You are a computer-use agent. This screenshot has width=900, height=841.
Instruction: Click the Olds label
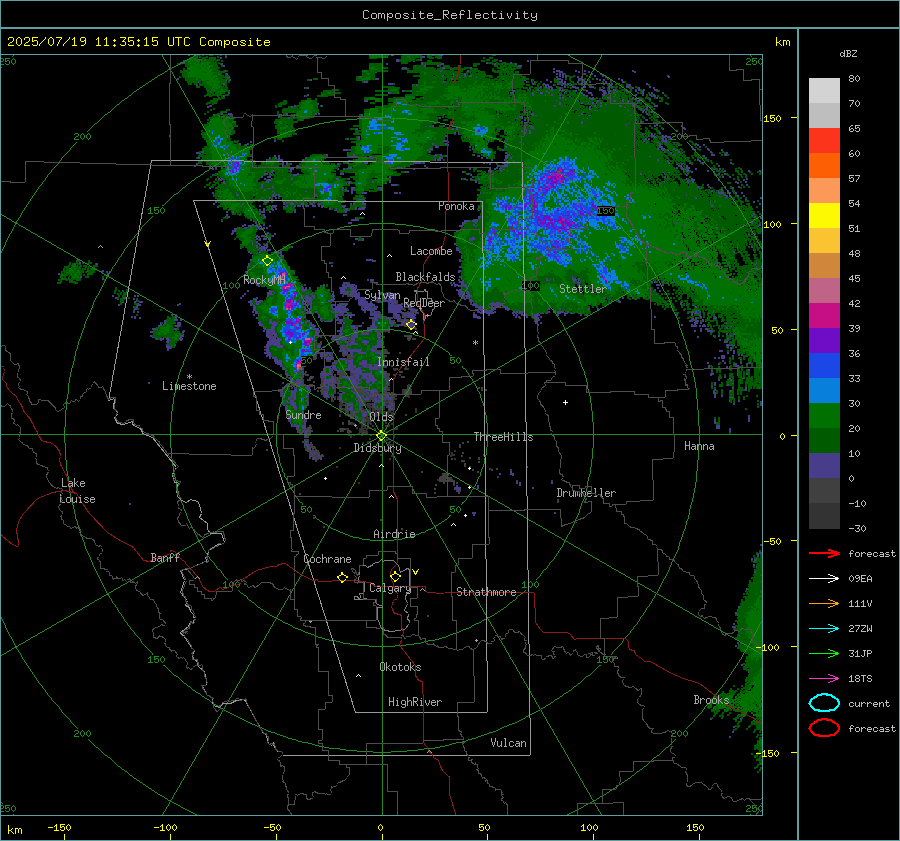pyautogui.click(x=381, y=416)
